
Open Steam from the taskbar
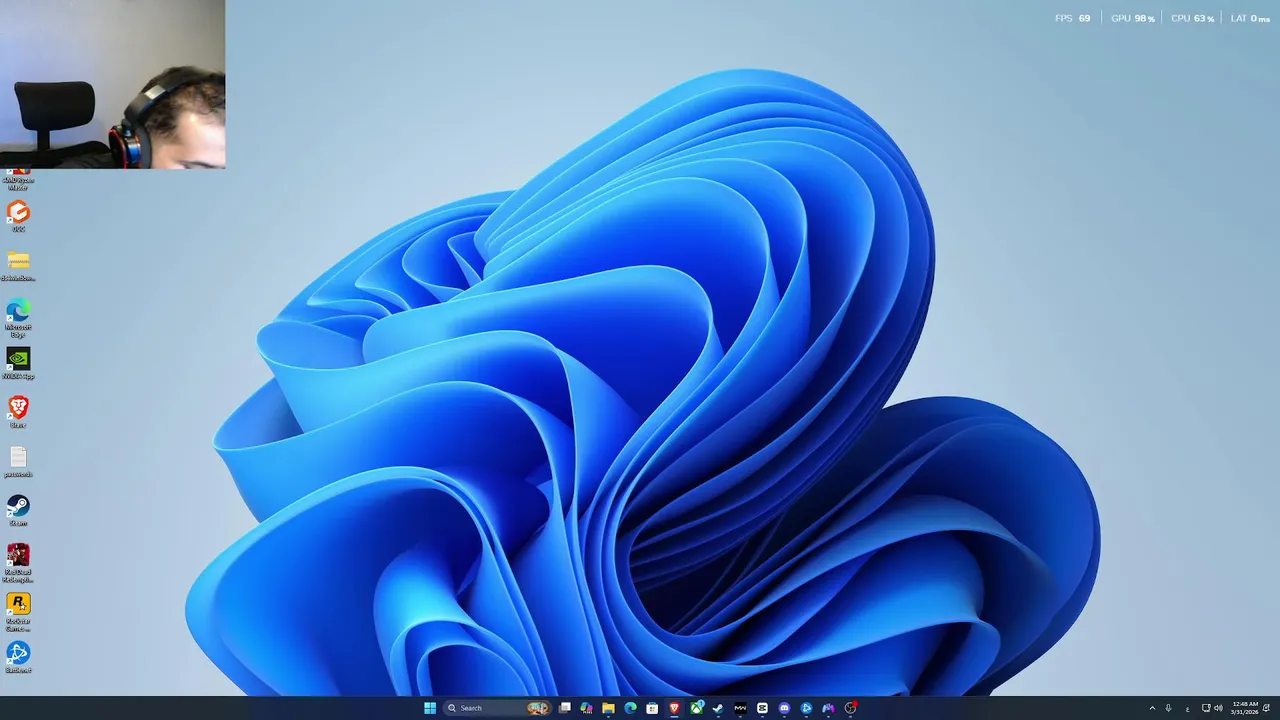click(x=718, y=708)
